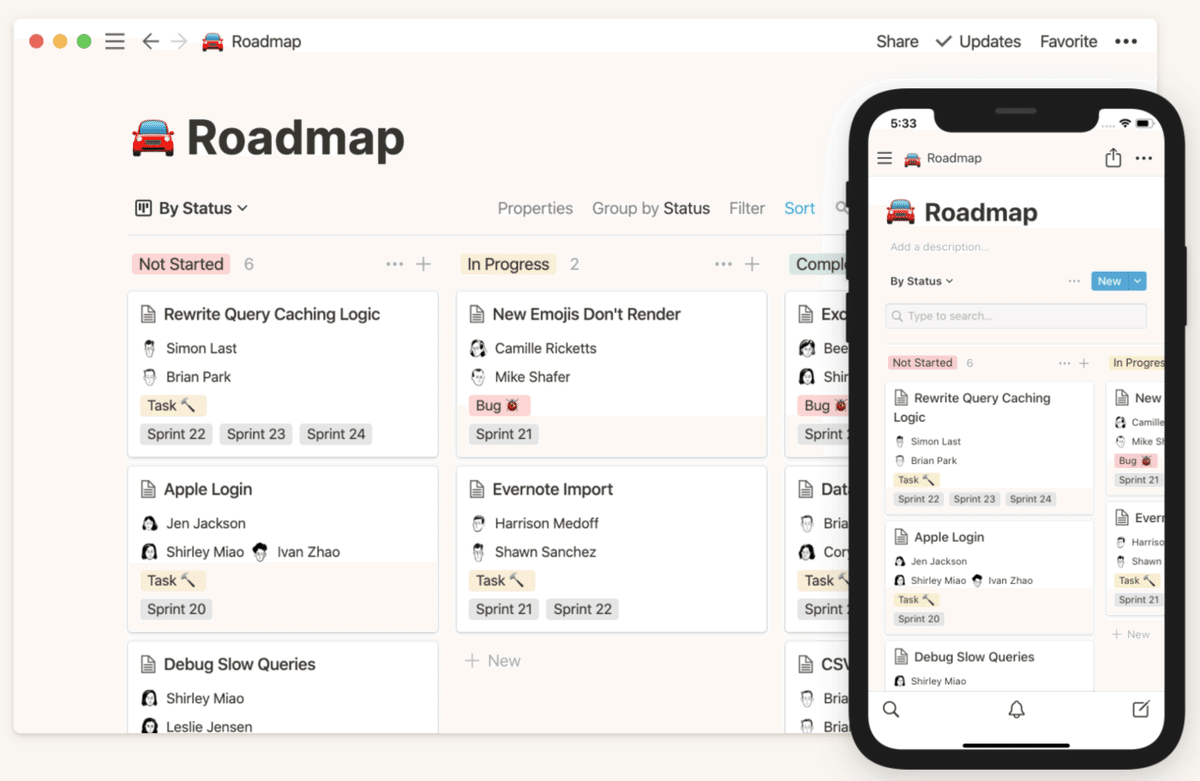The height and width of the screenshot is (781, 1200).
Task: Click Brian Park name on desktop Rewrite Query card
Action: [198, 377]
